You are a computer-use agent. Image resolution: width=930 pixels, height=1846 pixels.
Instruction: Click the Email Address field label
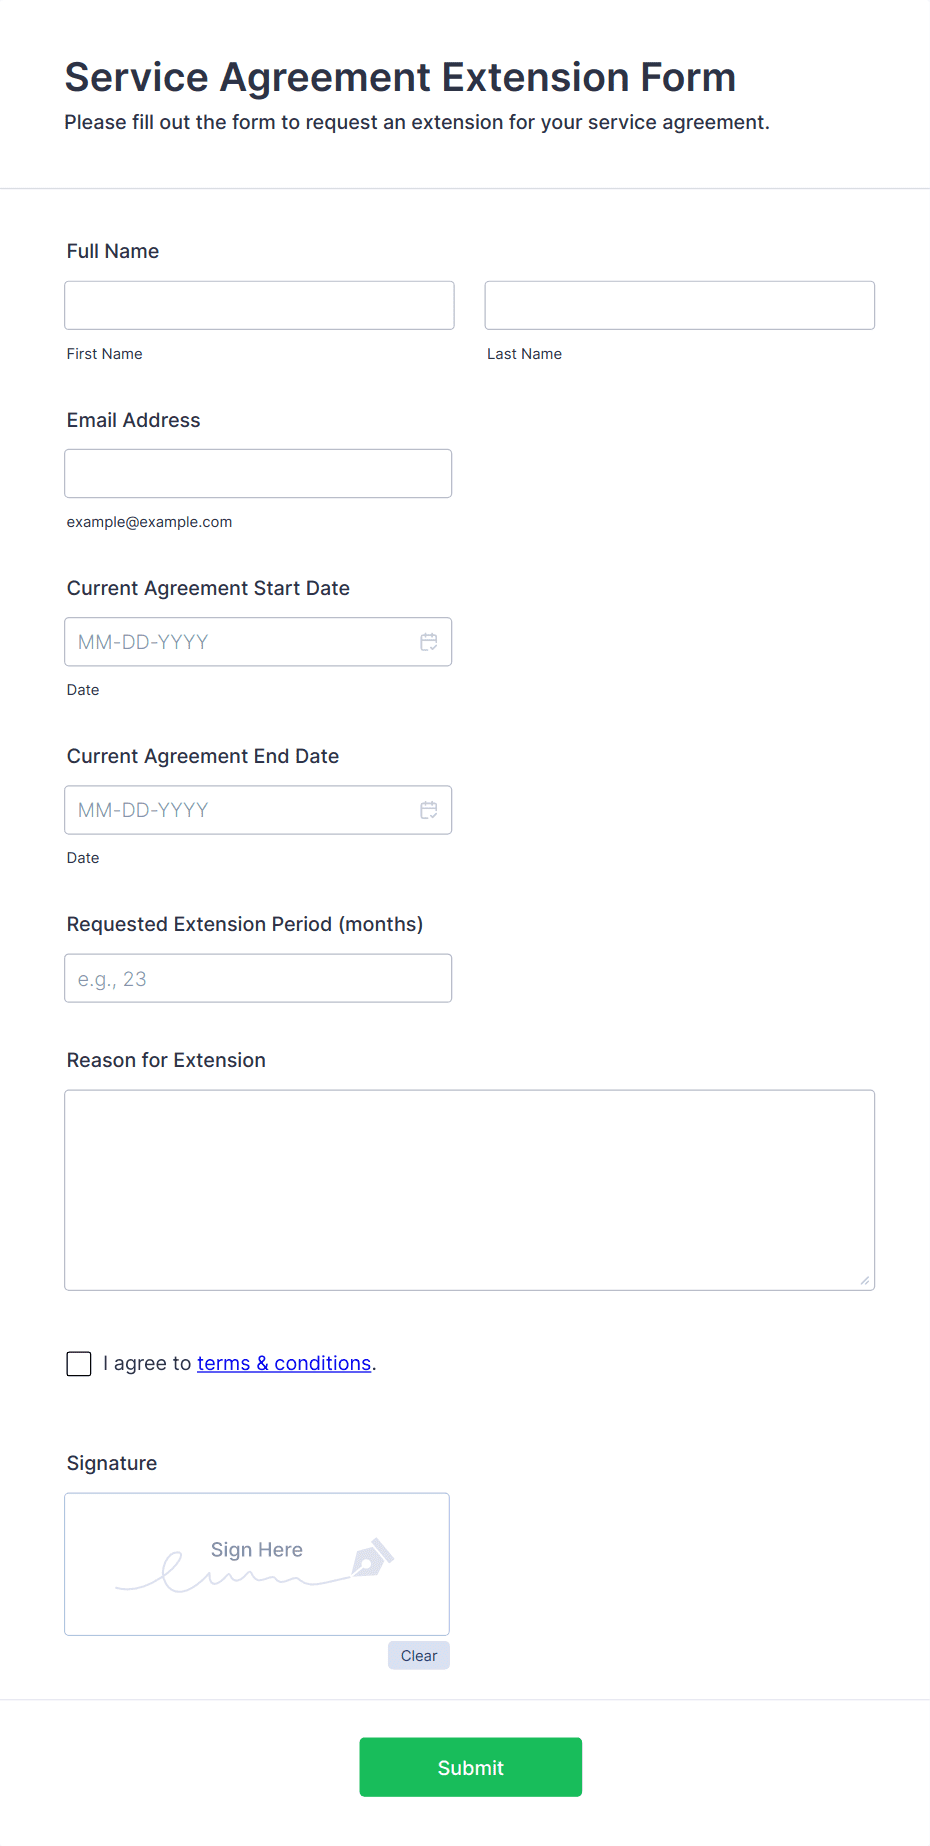click(x=134, y=420)
